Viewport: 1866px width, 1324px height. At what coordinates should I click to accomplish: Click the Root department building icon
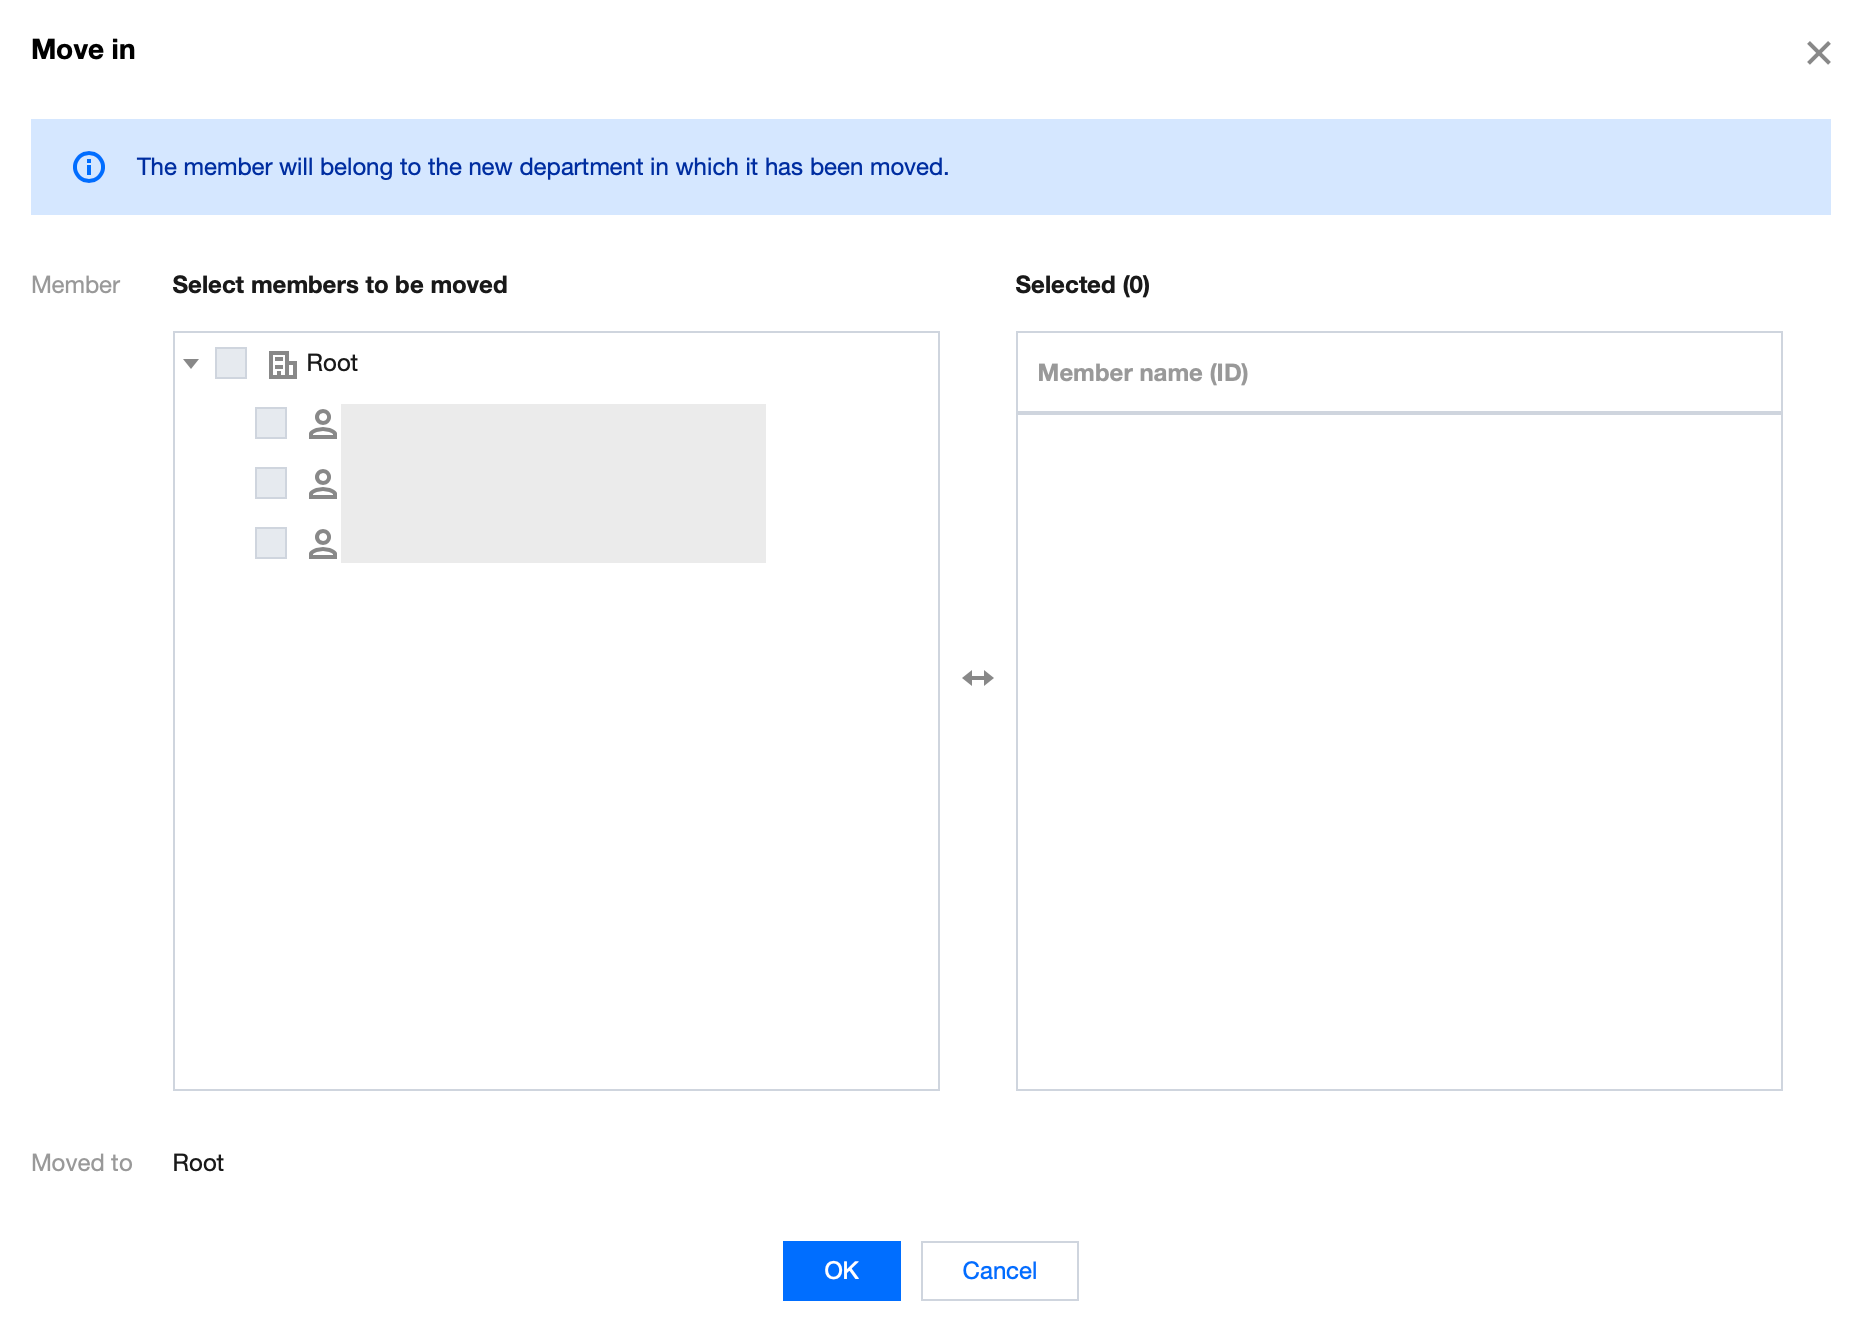pos(282,364)
